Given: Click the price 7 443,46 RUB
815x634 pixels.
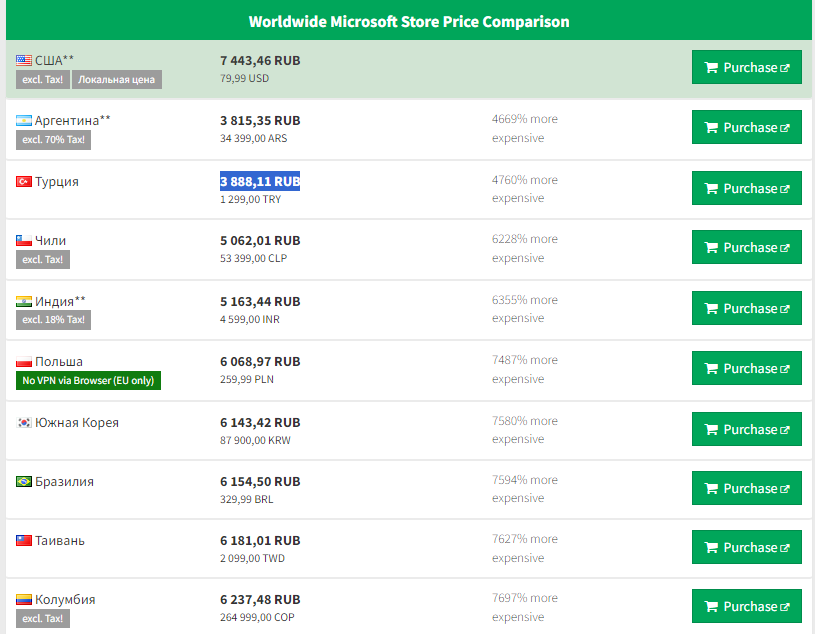Looking at the screenshot, I should click(x=260, y=61).
